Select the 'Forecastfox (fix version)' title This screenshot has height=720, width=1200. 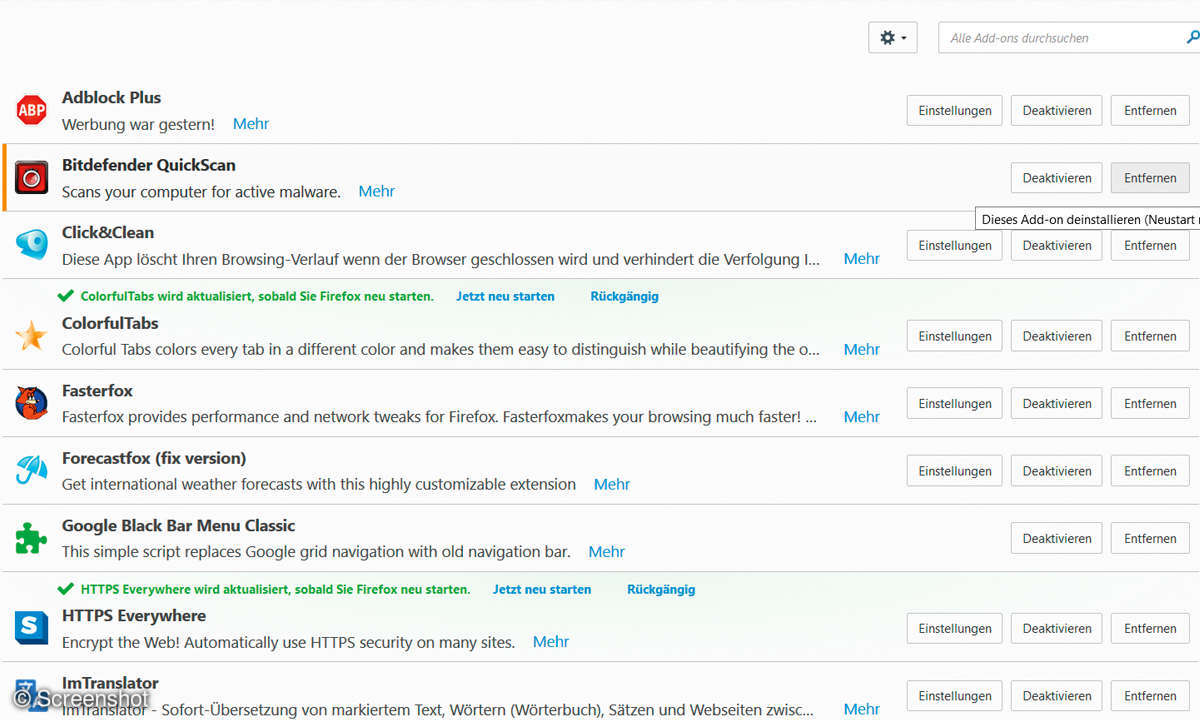(154, 458)
